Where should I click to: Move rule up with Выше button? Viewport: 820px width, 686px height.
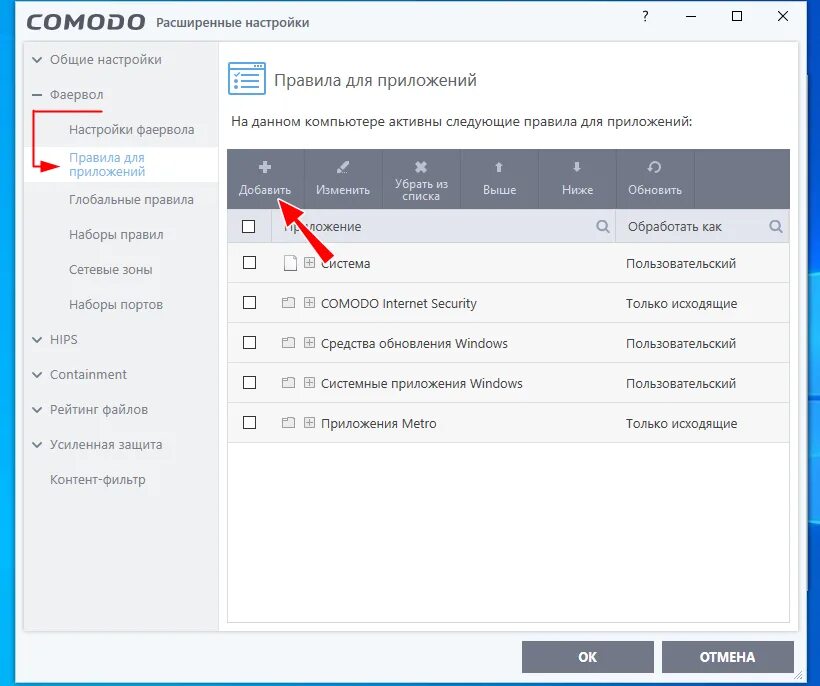coord(499,179)
